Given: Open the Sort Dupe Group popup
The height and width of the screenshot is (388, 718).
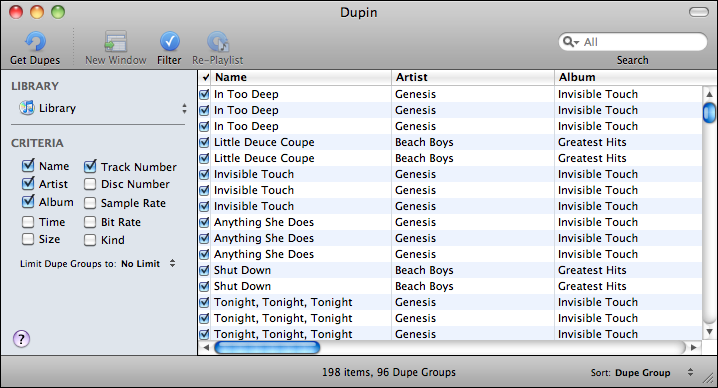Looking at the screenshot, I should coord(654,373).
